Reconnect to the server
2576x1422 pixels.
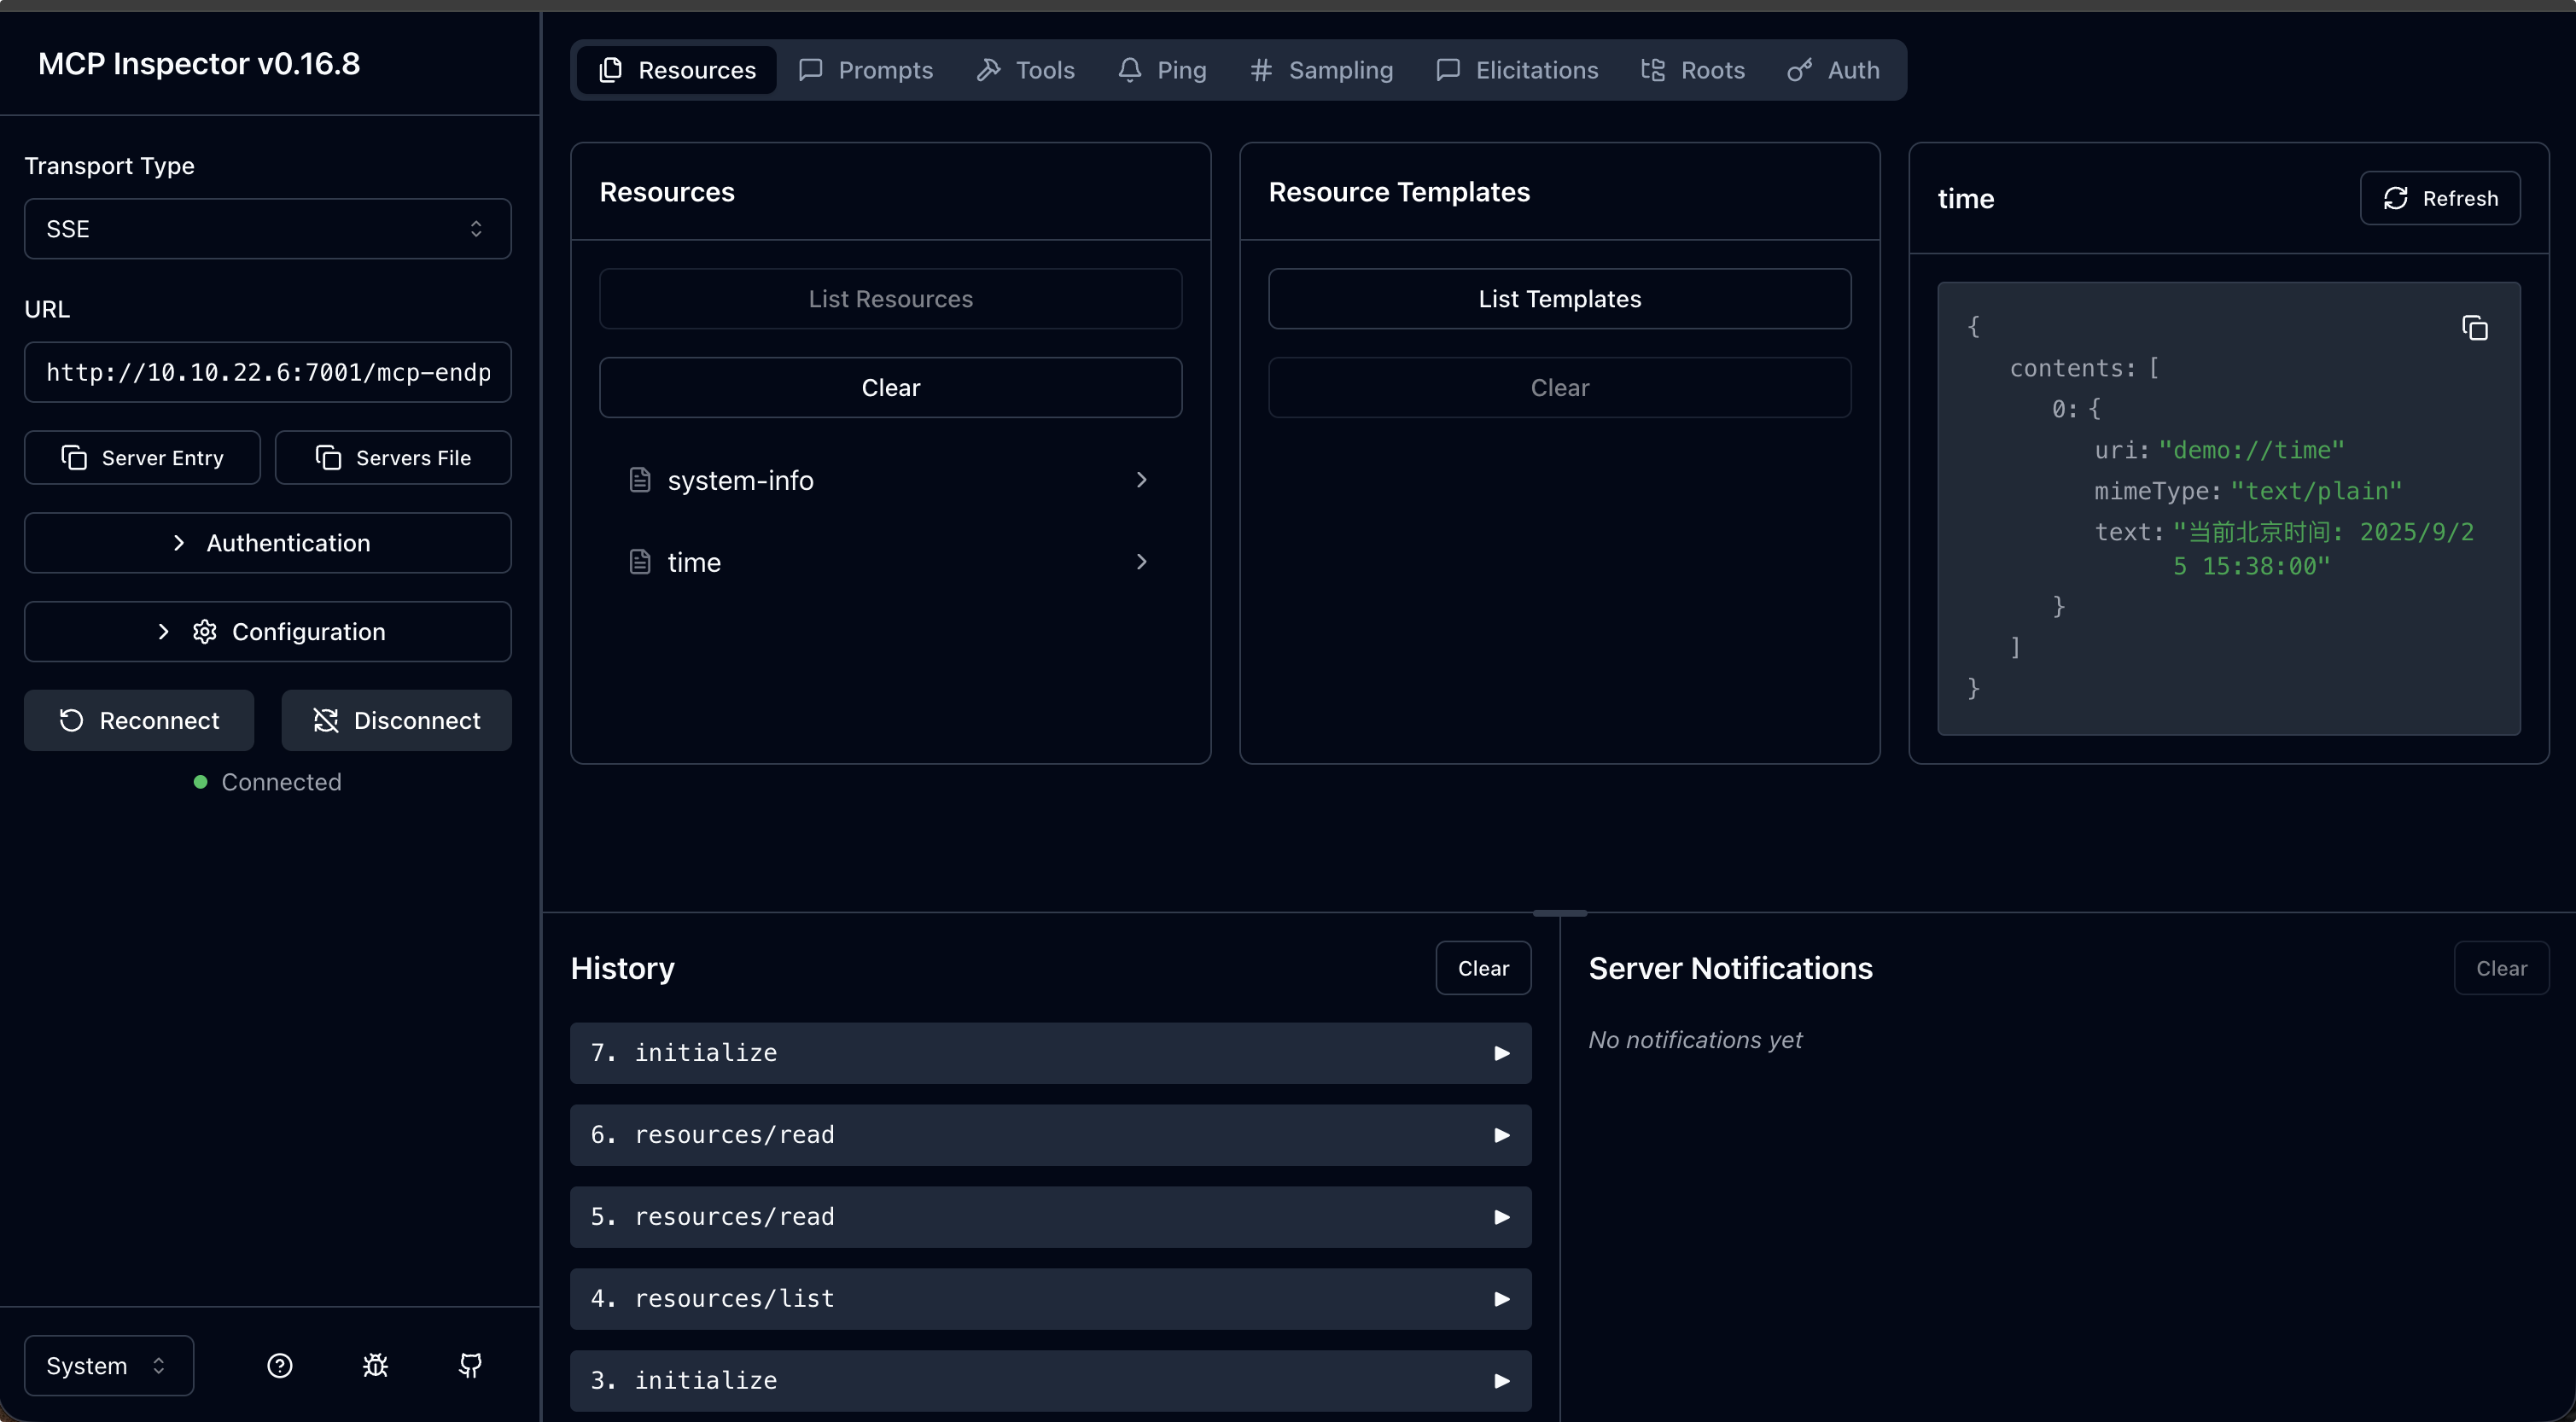139,720
